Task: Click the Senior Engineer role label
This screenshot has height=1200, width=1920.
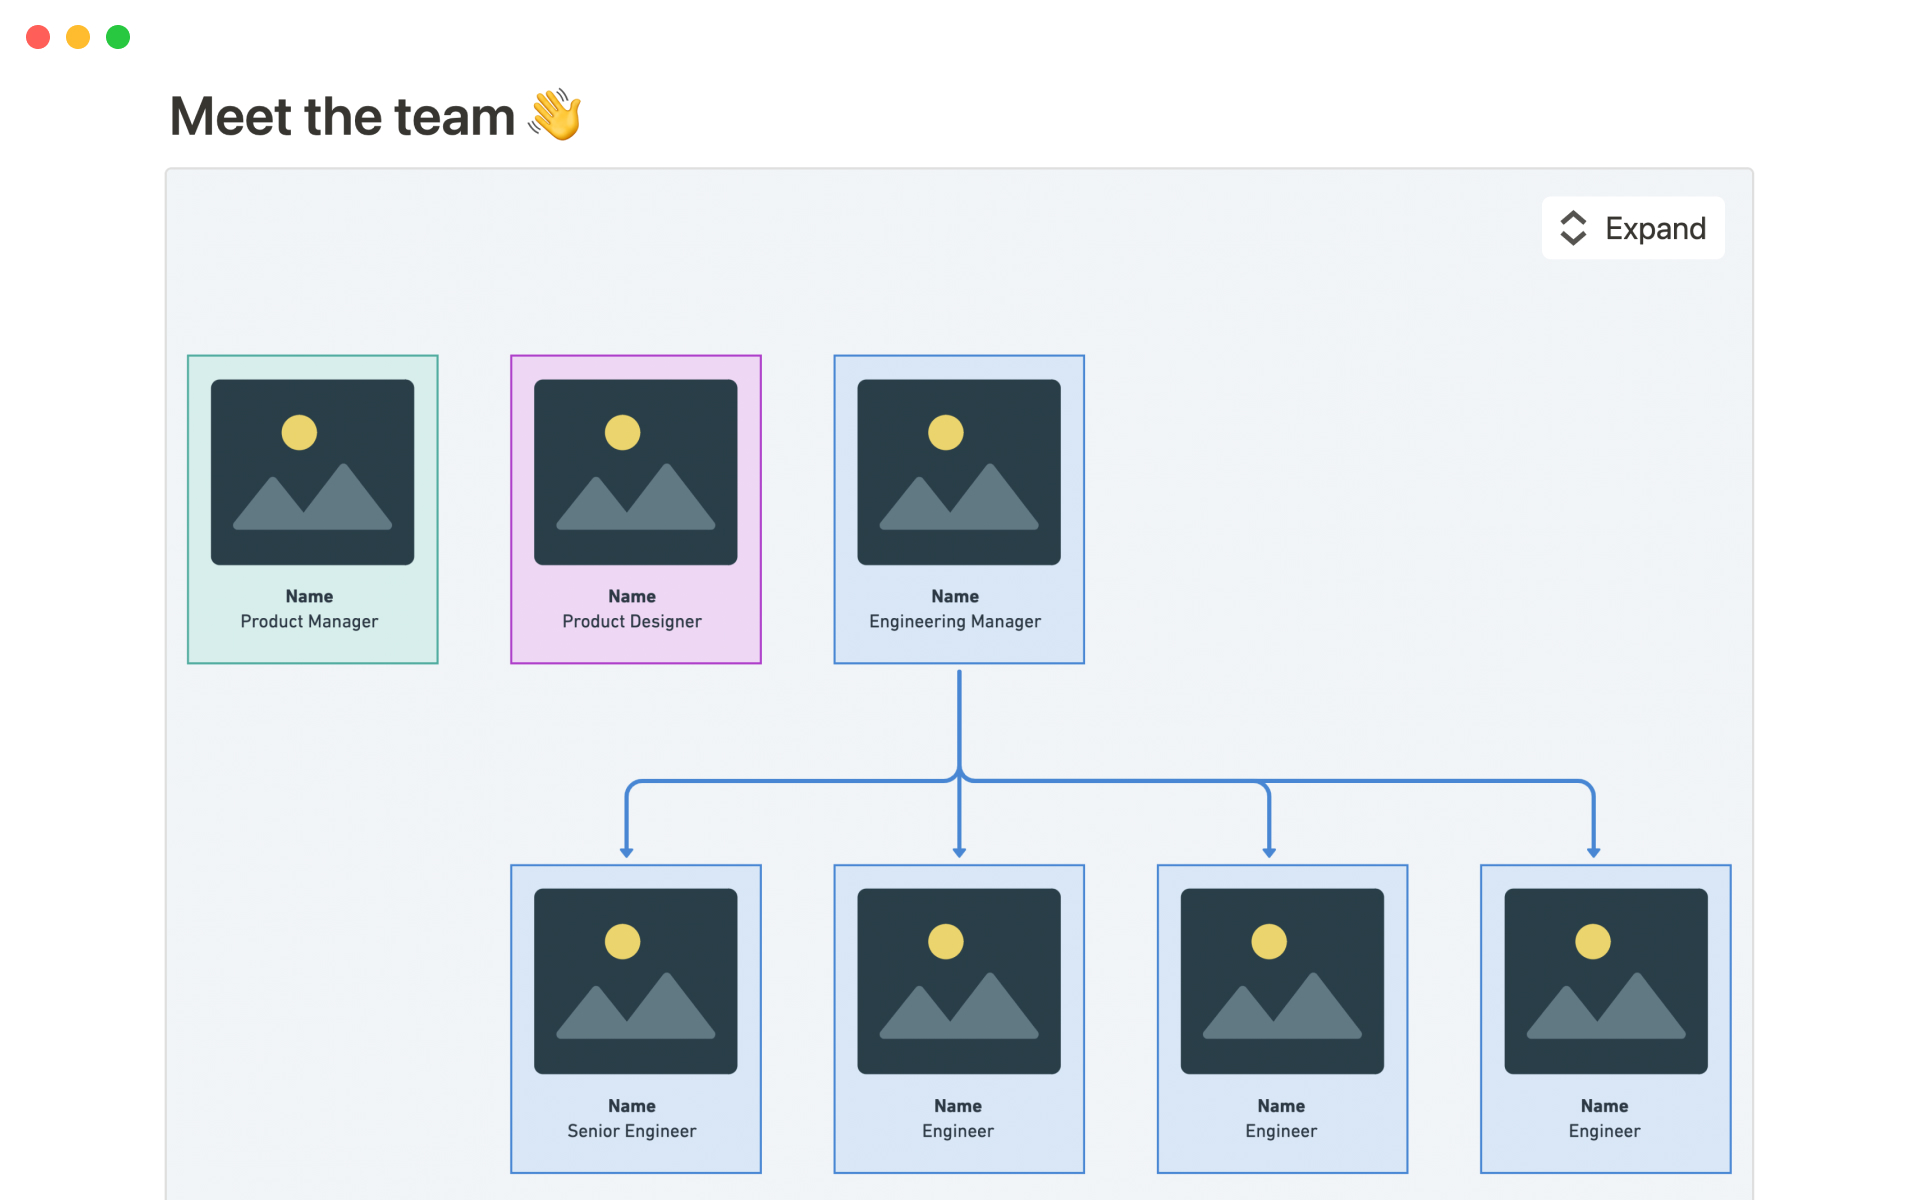Action: [631, 1131]
